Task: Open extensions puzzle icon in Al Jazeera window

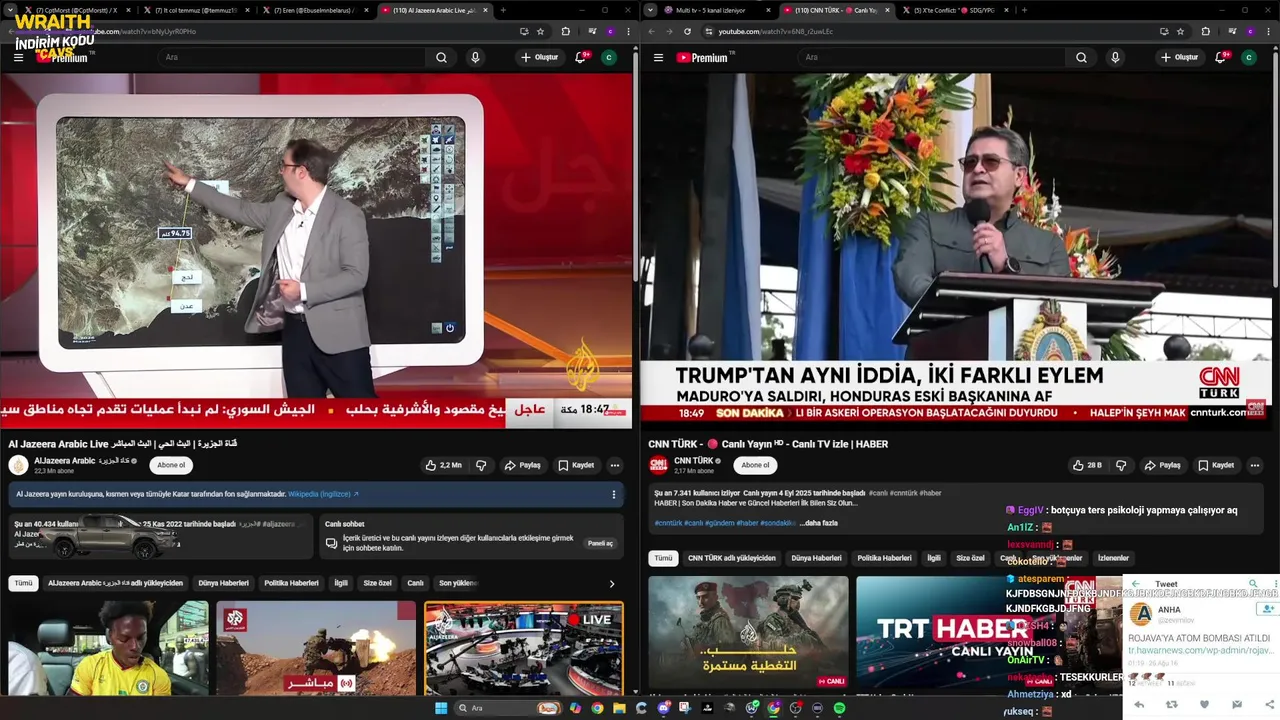Action: tap(565, 31)
